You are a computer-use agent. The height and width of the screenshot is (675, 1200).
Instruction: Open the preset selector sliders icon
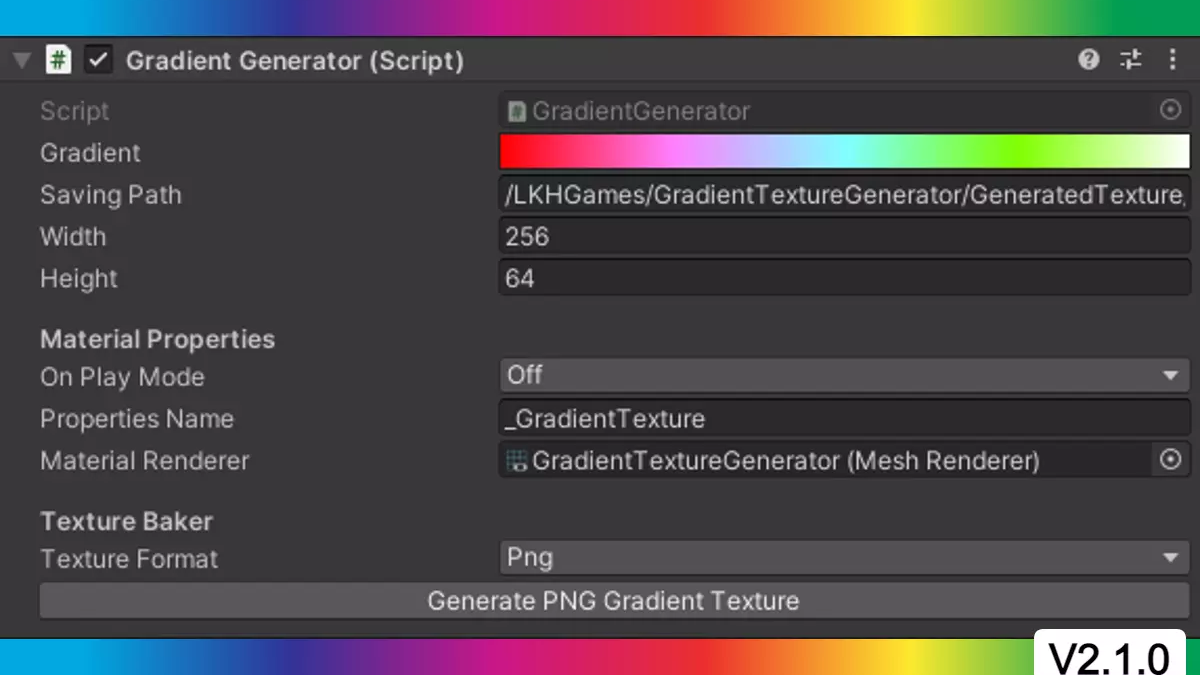click(x=1131, y=60)
